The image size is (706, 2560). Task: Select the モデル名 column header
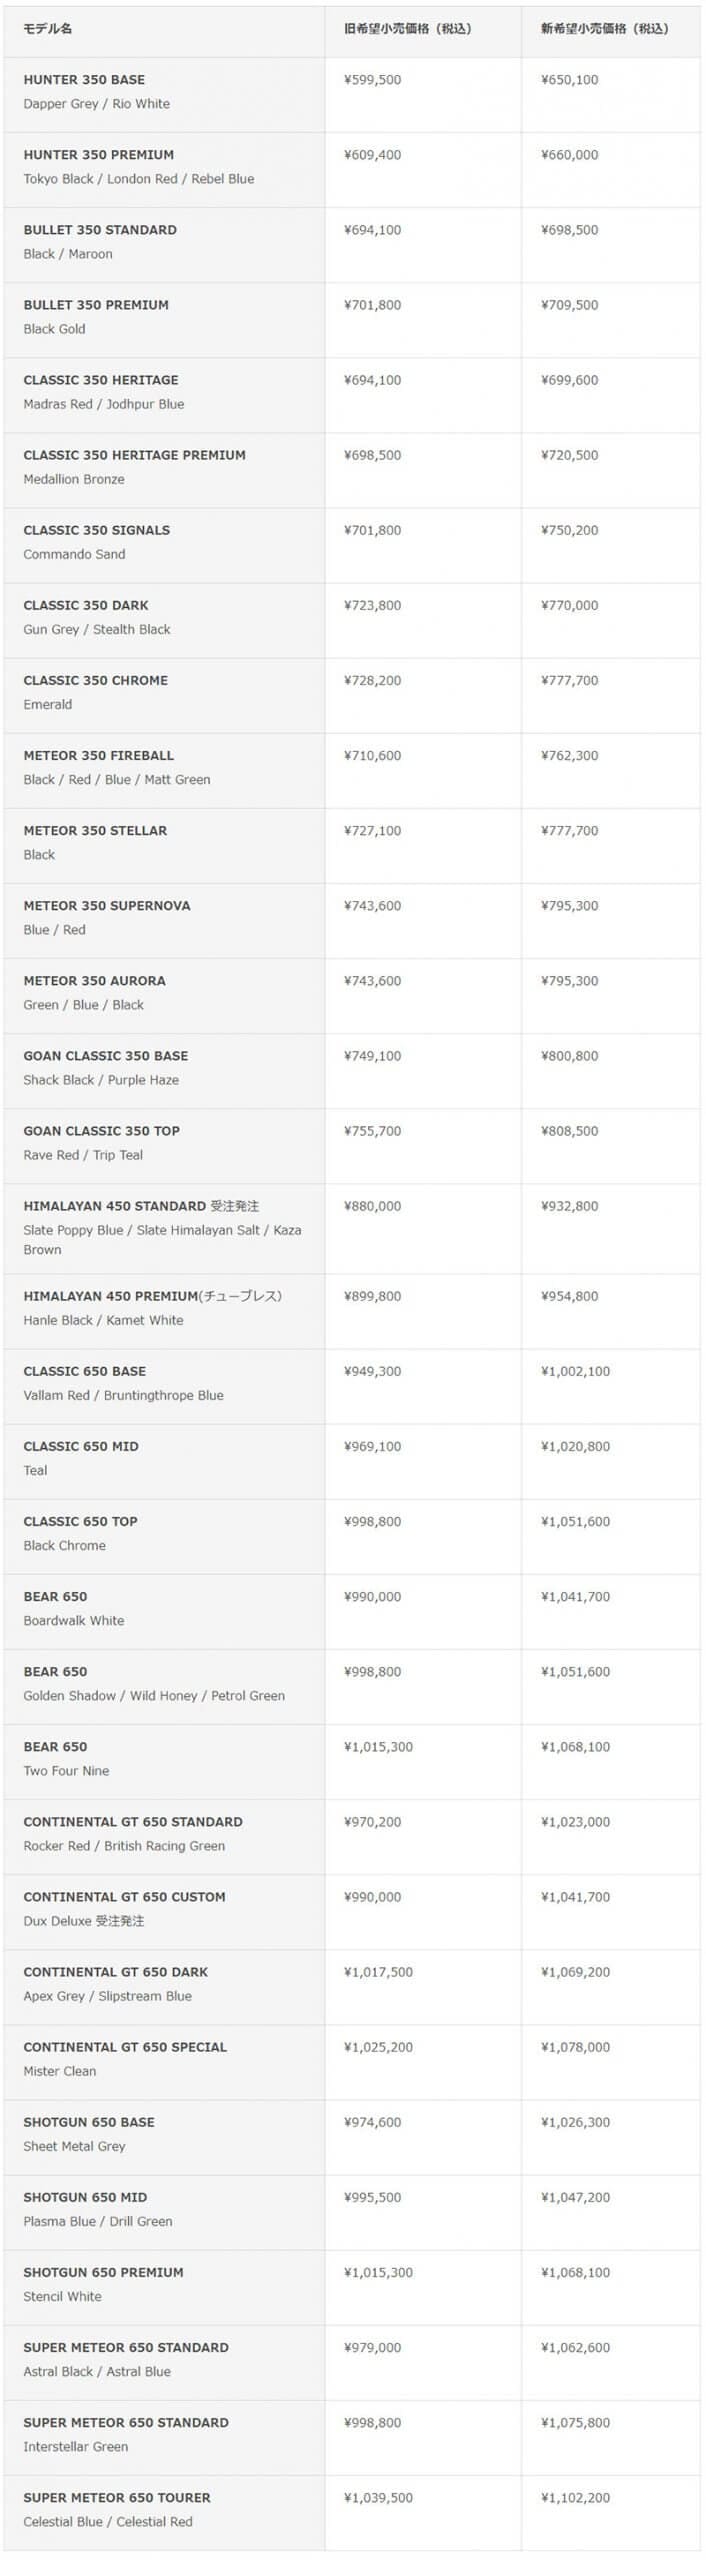tap(48, 29)
